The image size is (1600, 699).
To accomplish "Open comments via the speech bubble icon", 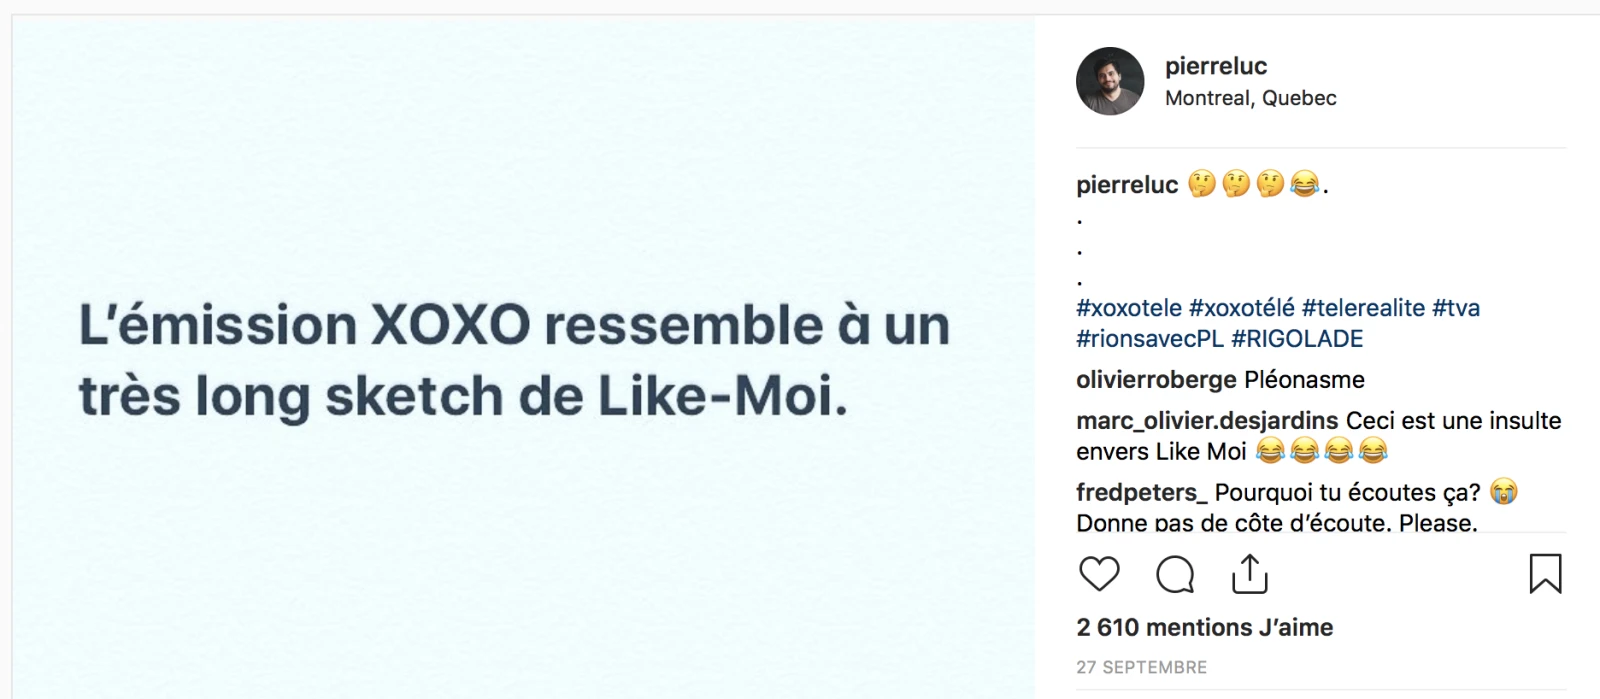I will click(x=1175, y=575).
